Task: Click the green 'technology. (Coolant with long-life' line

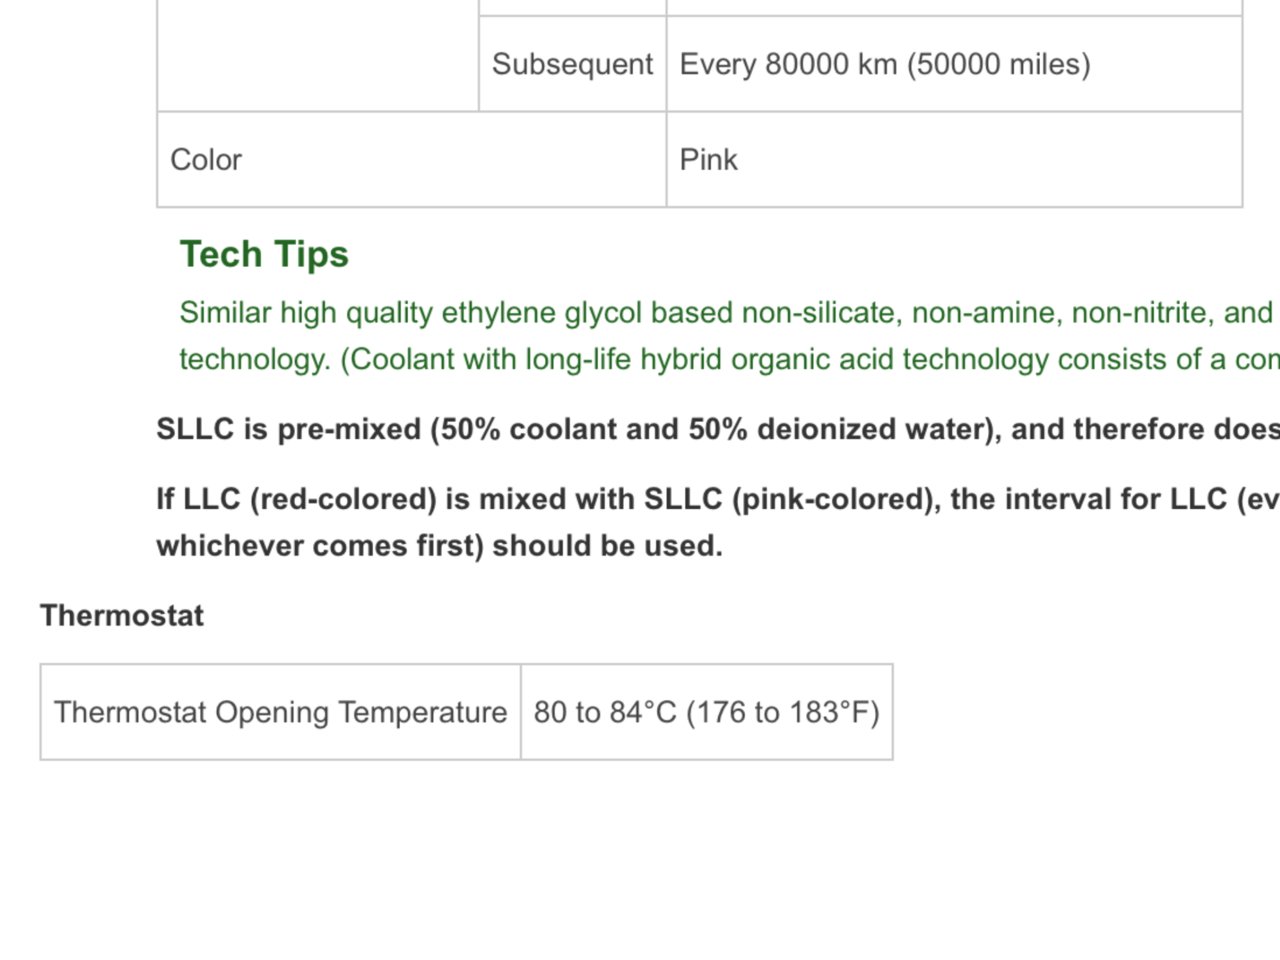Action: [x=729, y=360]
